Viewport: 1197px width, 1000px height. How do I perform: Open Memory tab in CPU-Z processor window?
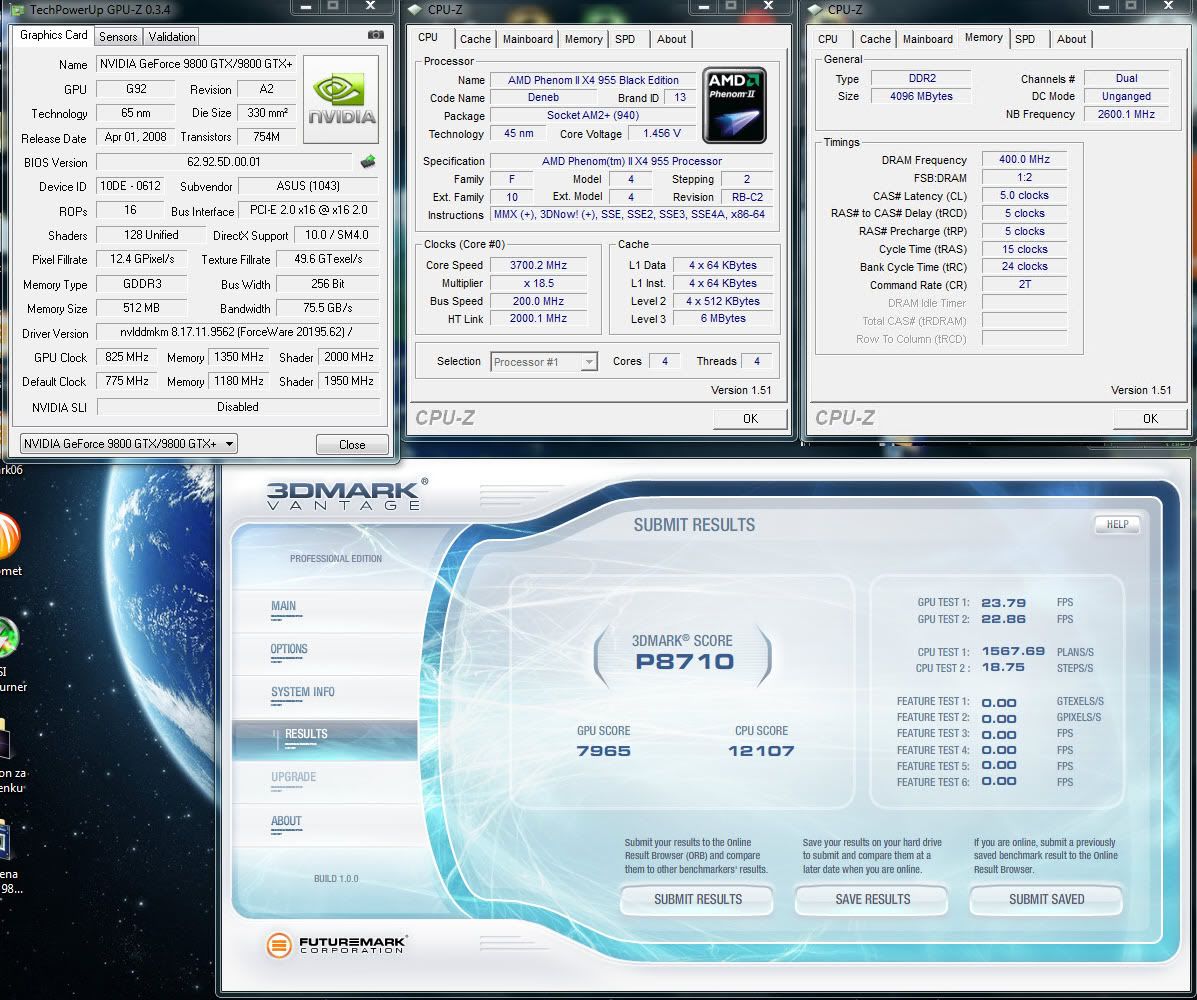pos(583,39)
